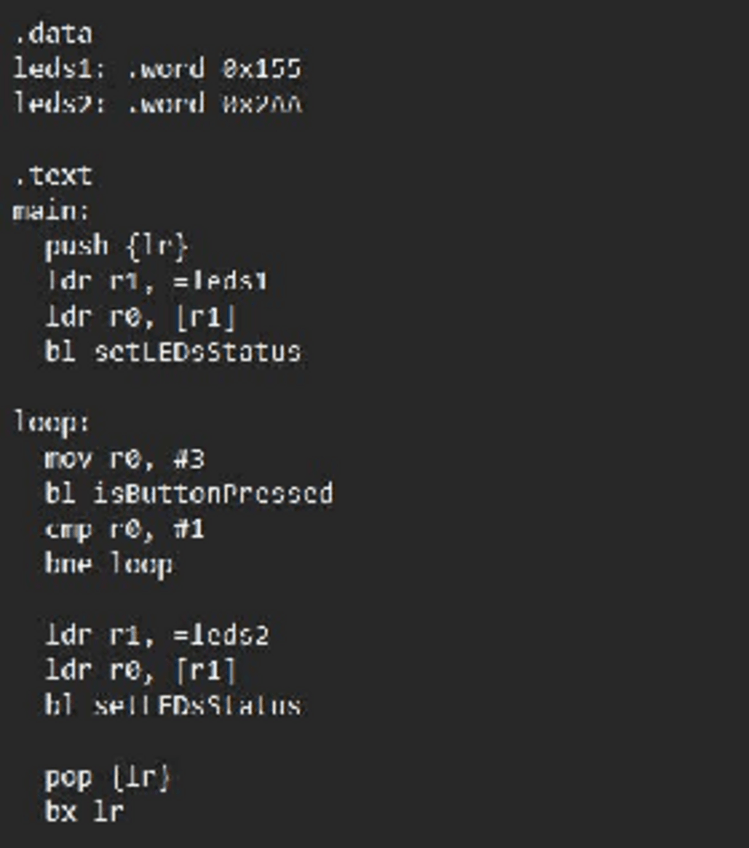Click the .text directive line

click(x=53, y=176)
